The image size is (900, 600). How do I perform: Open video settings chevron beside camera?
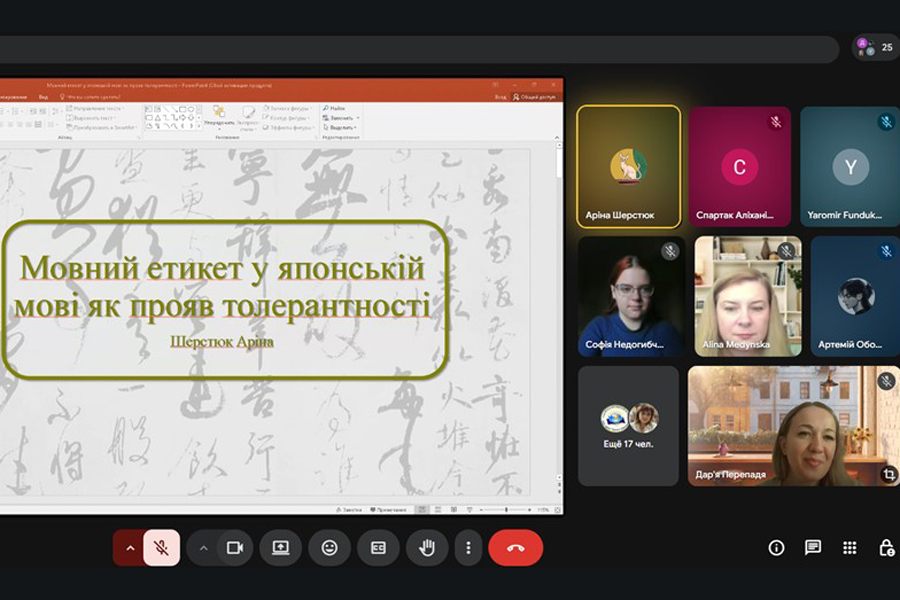[203, 548]
